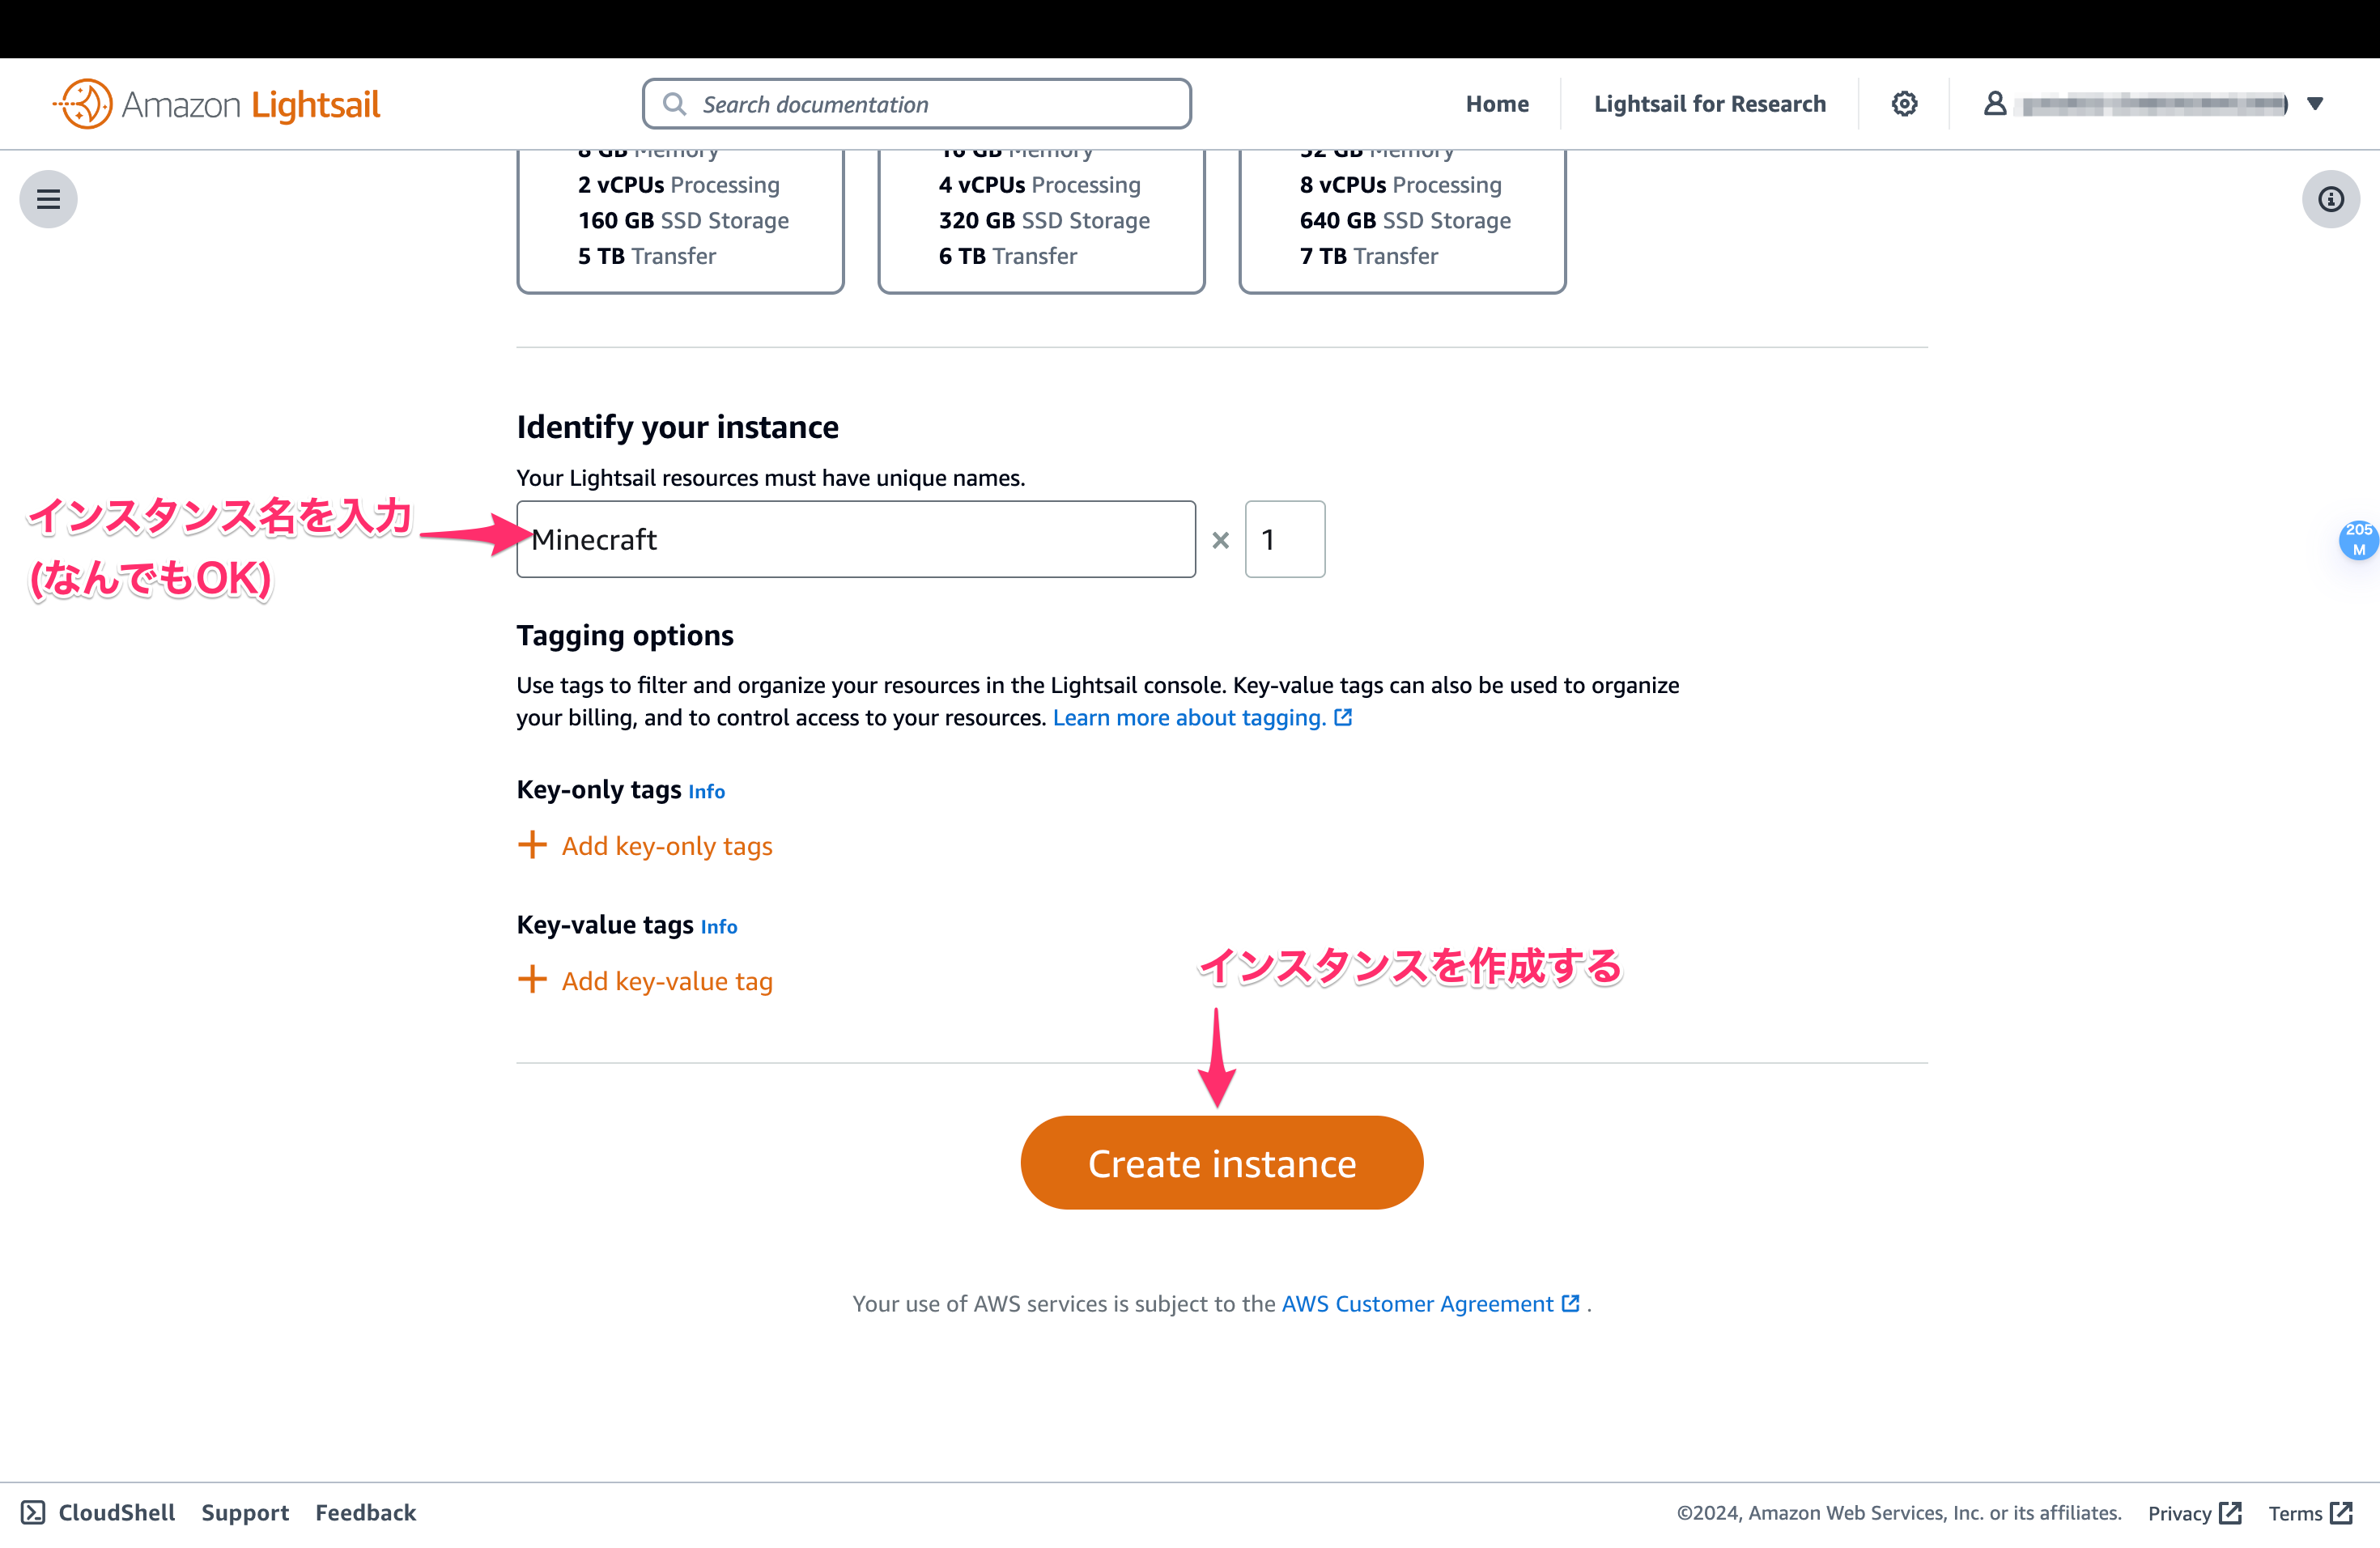Screen dimensions: 2380x1548
Task: Open the navigation hamburger menu
Action: pyautogui.click(x=47, y=199)
